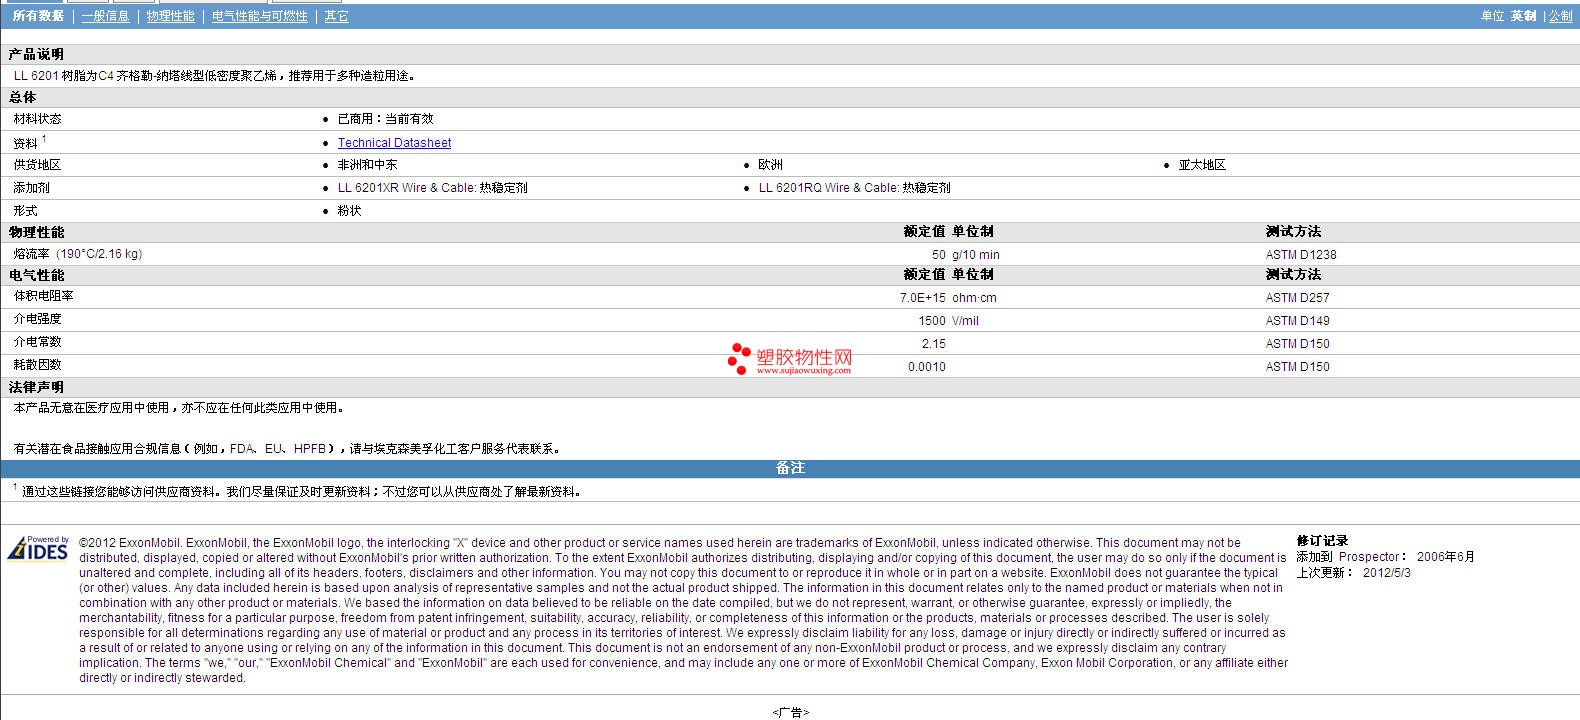1580x720 pixels.
Task: Click the 广告 label at bottom
Action: point(790,713)
